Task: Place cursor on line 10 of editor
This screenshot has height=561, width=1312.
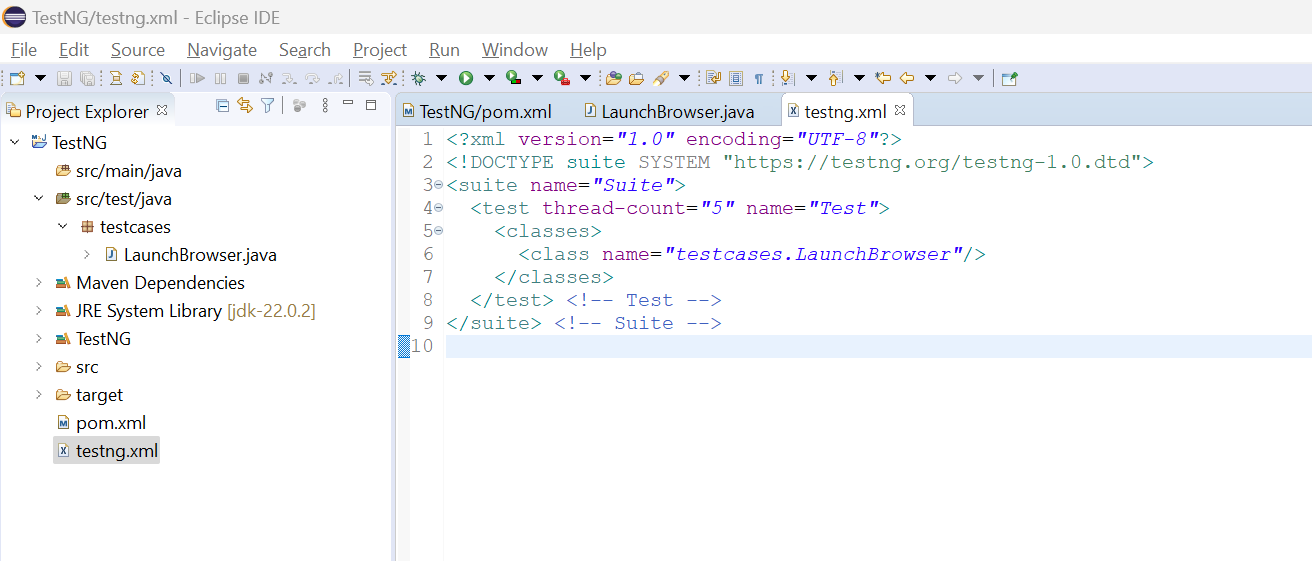Action: tap(878, 346)
